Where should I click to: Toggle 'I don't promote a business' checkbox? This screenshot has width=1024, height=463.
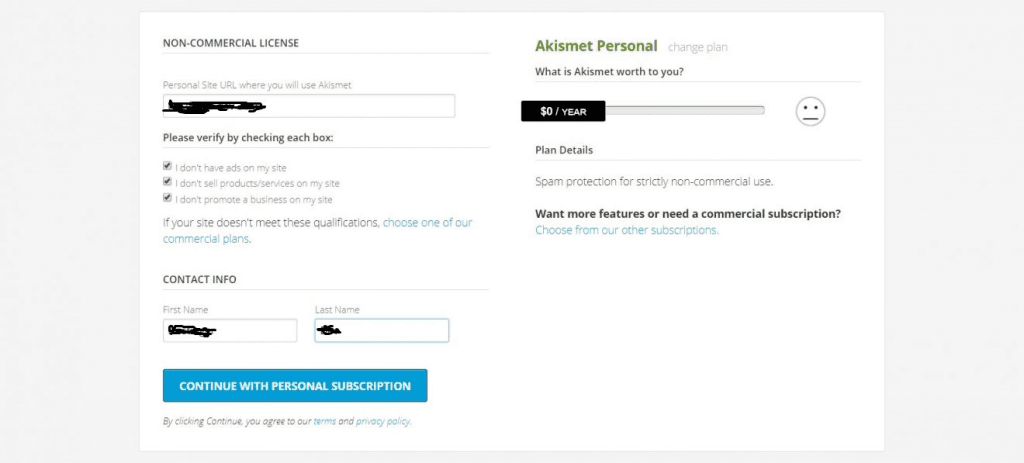[x=167, y=198]
